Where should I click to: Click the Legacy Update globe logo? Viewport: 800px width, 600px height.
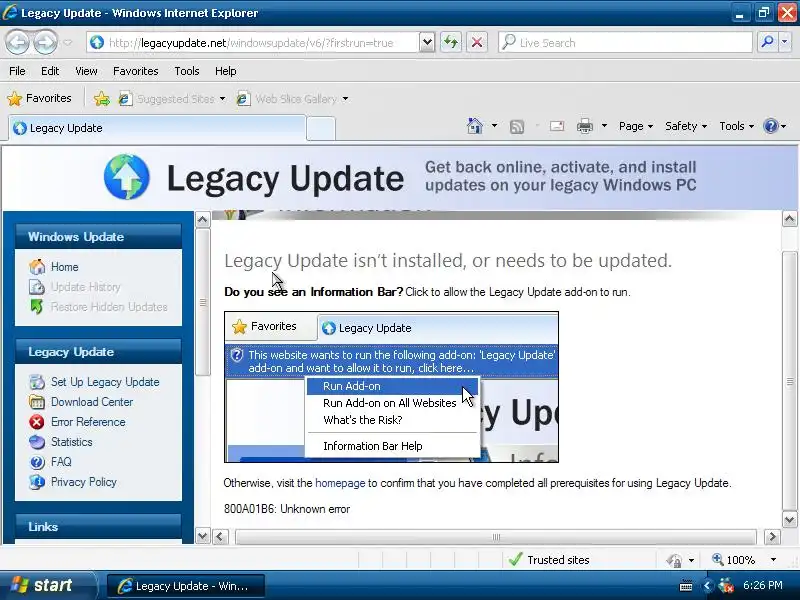(x=127, y=177)
